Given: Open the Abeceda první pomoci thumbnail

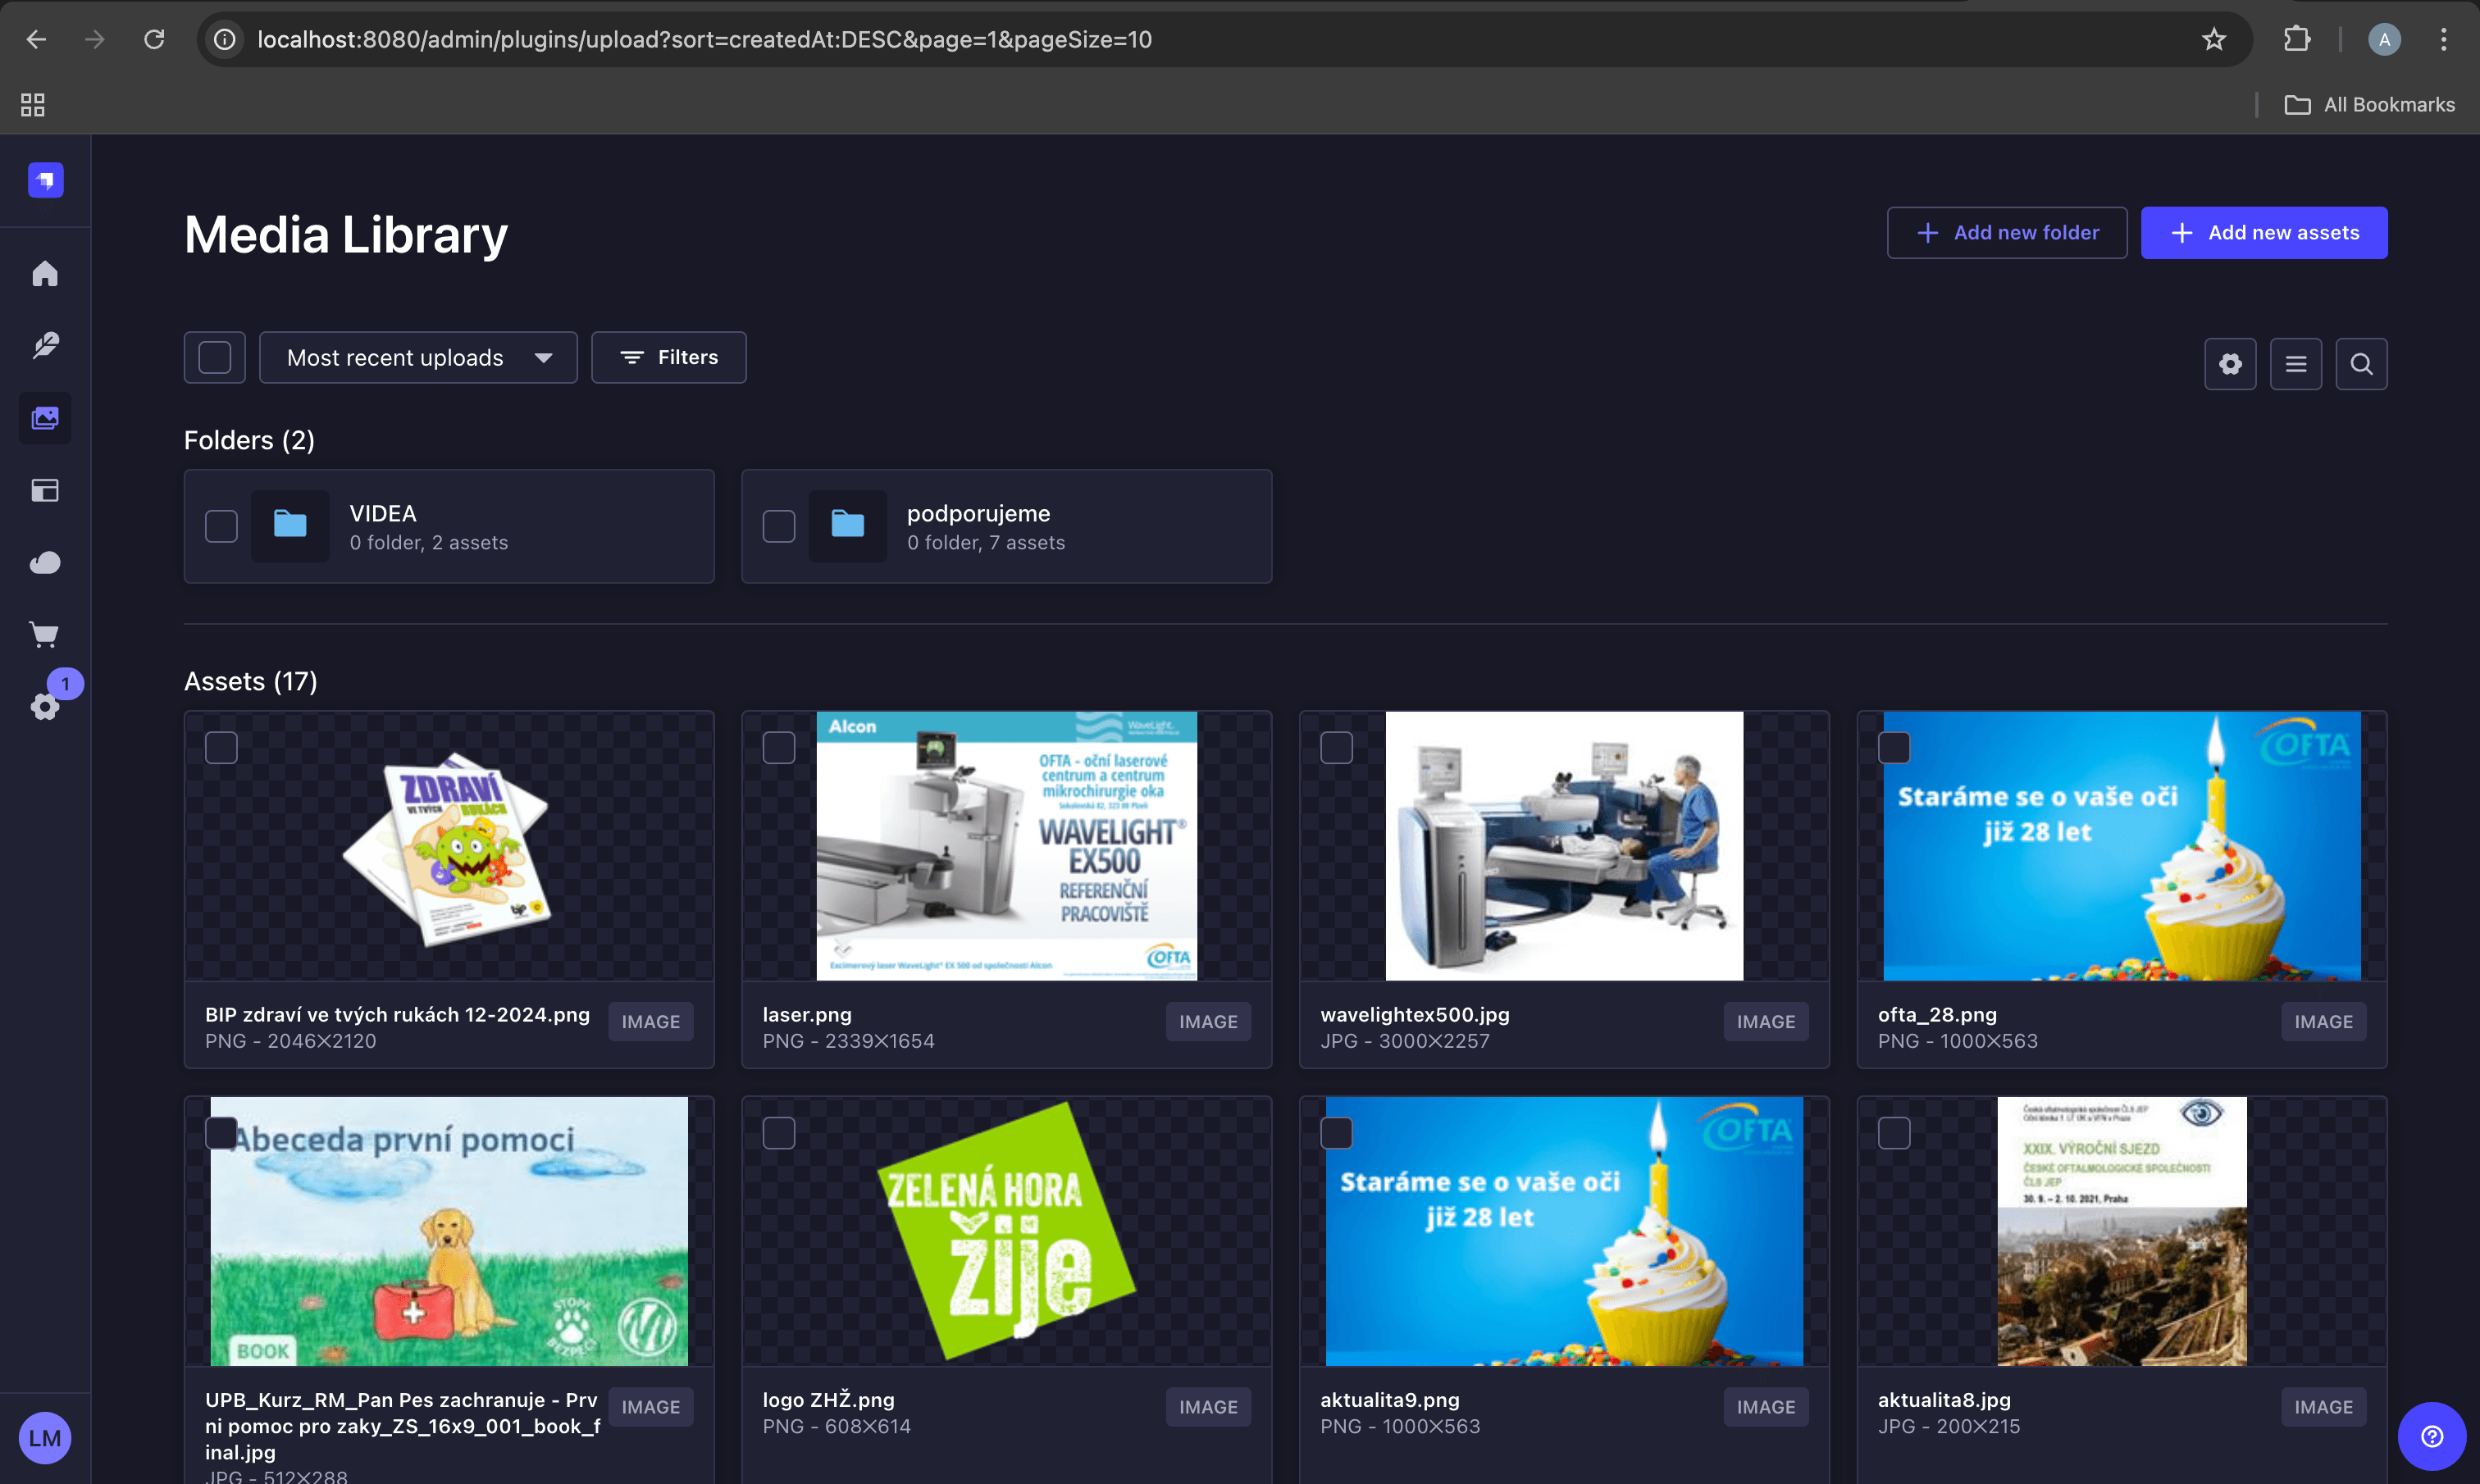Looking at the screenshot, I should [449, 1231].
